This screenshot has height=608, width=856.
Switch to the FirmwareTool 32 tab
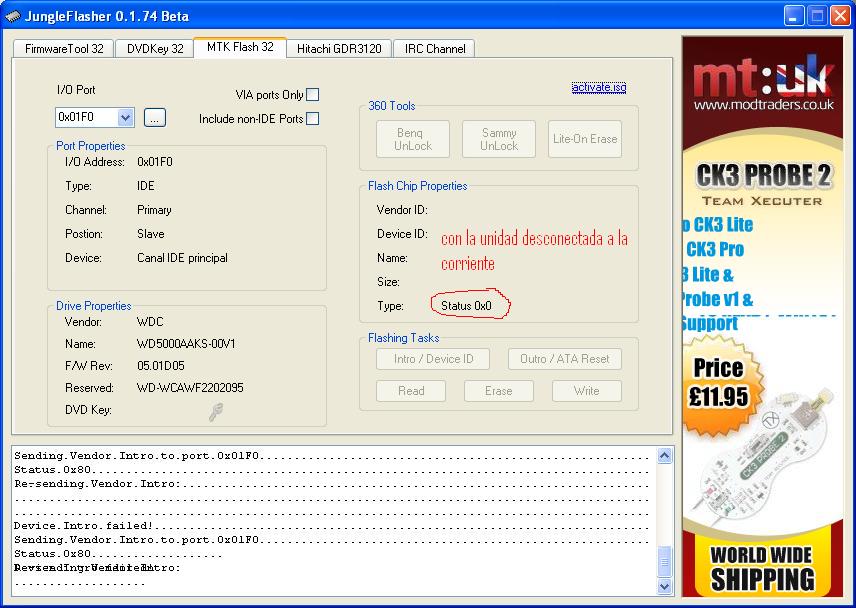click(x=64, y=49)
